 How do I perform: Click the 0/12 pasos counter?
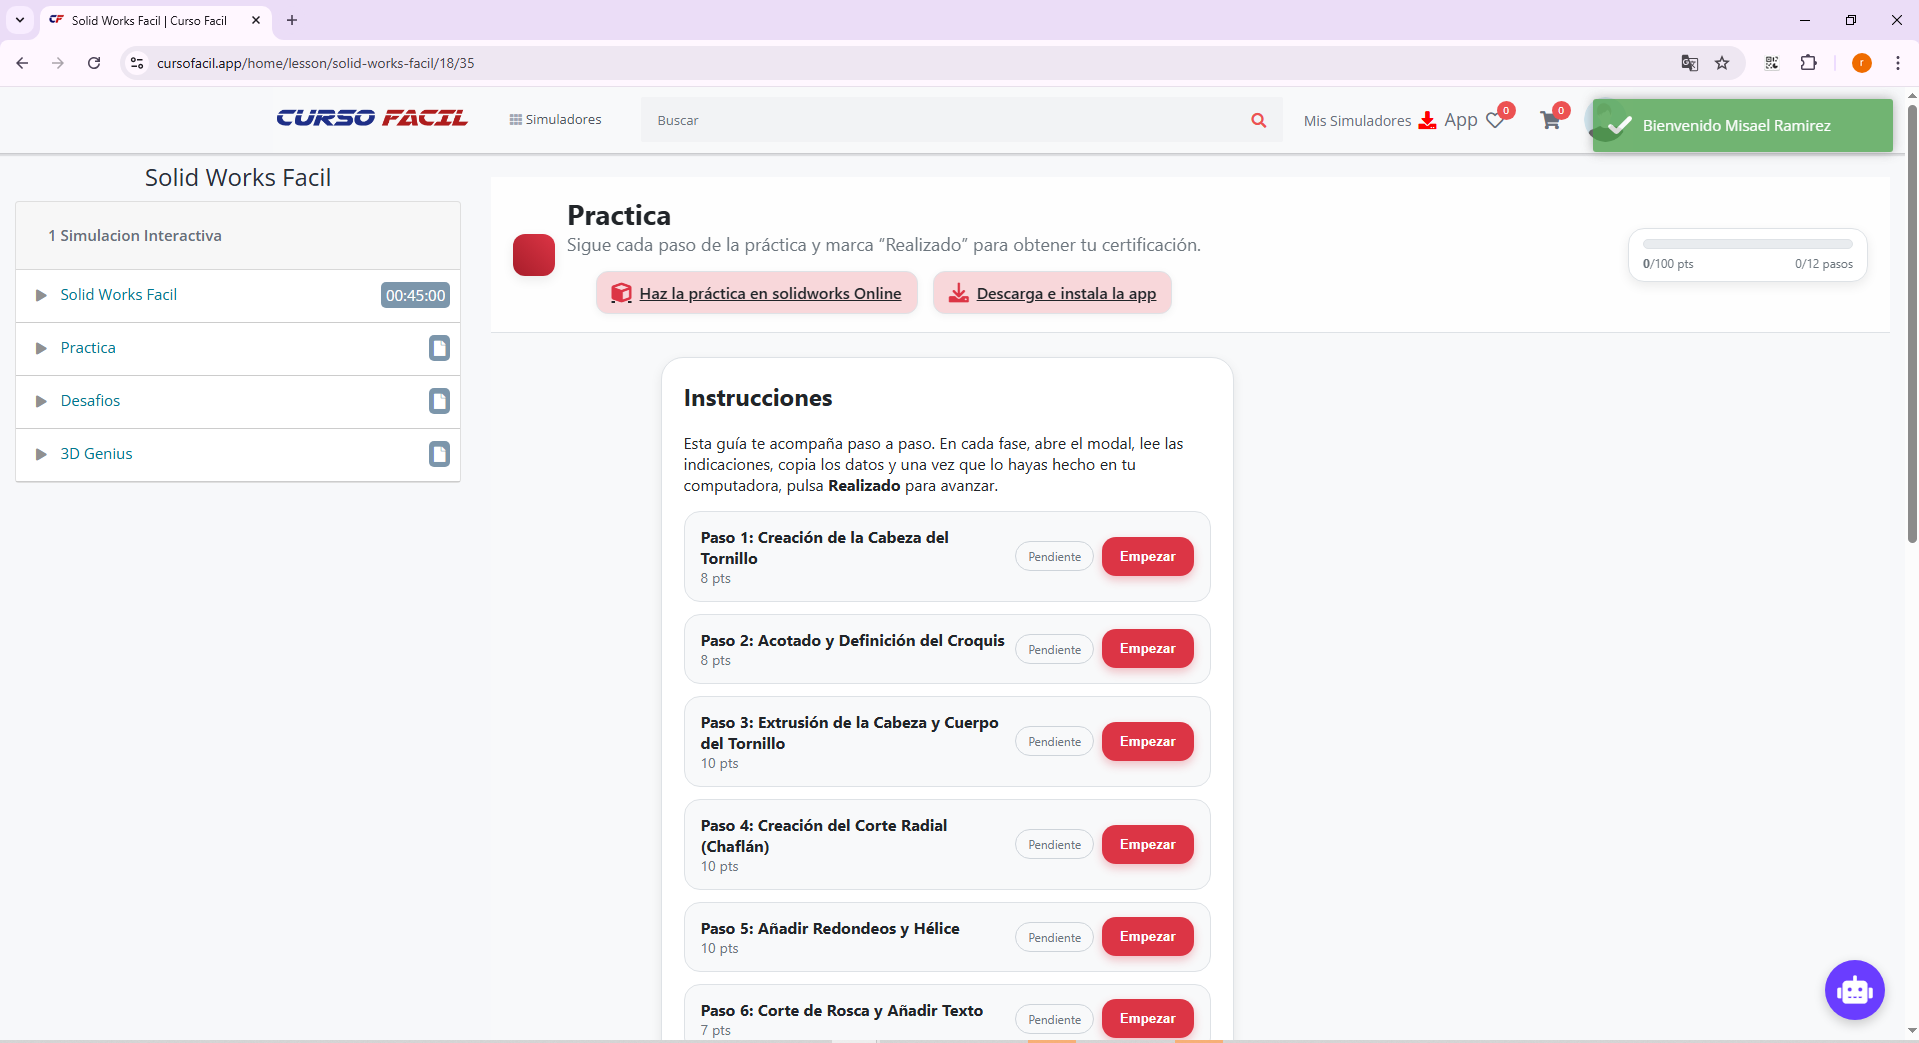1823,264
